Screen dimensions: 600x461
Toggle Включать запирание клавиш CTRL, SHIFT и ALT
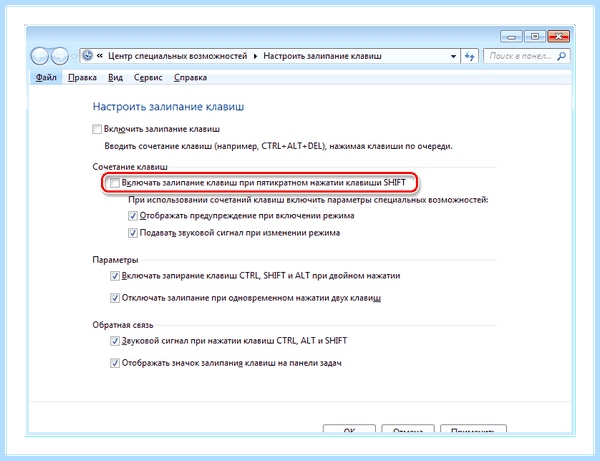[115, 276]
